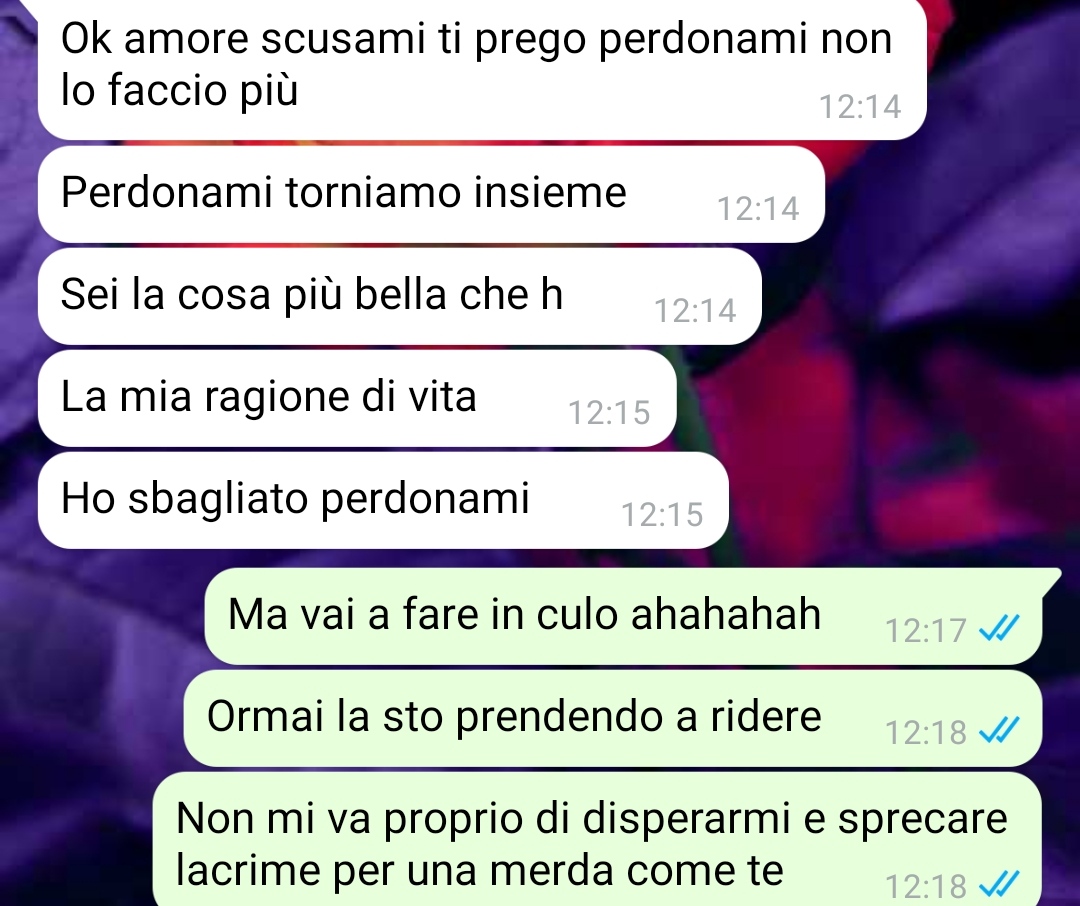Select the 'Ho sbagliato perdonami' bubble

tap(383, 500)
